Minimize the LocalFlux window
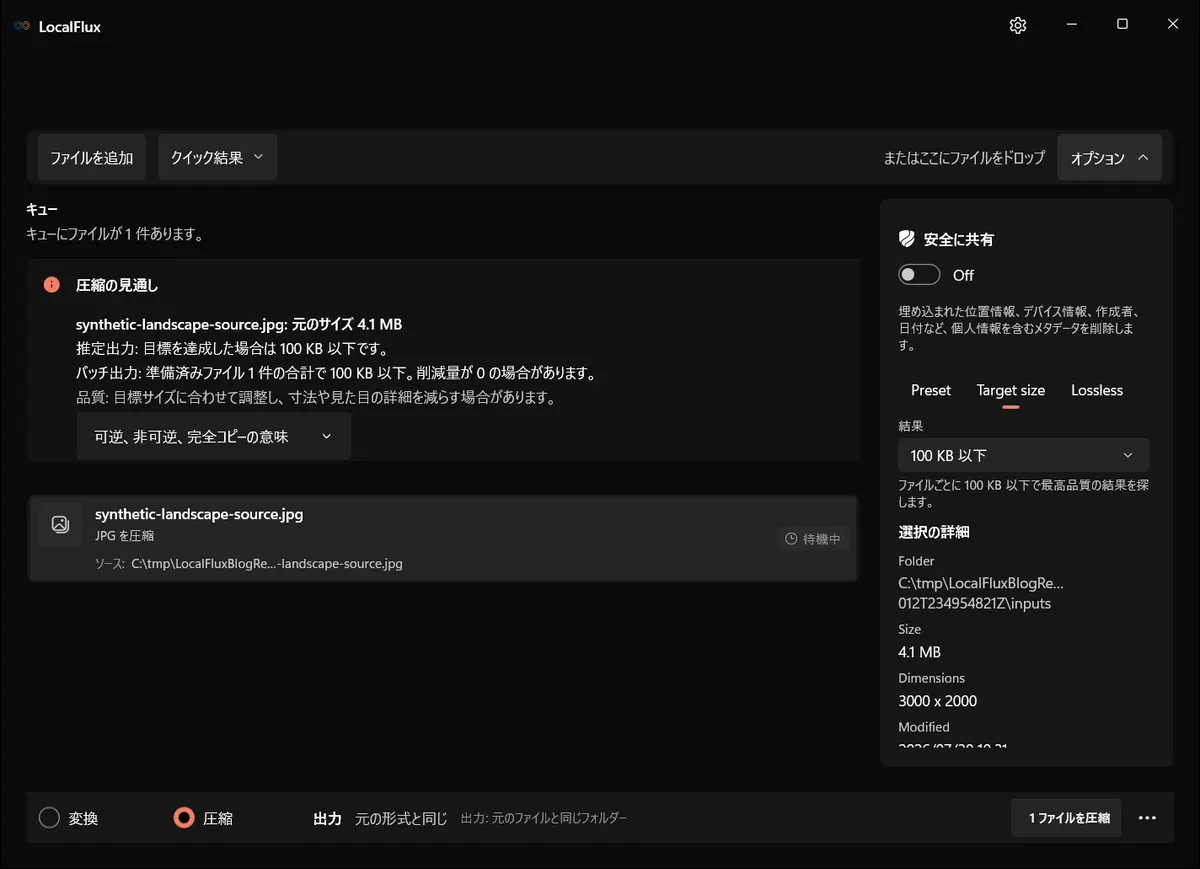This screenshot has width=1200, height=869. pos(1071,25)
